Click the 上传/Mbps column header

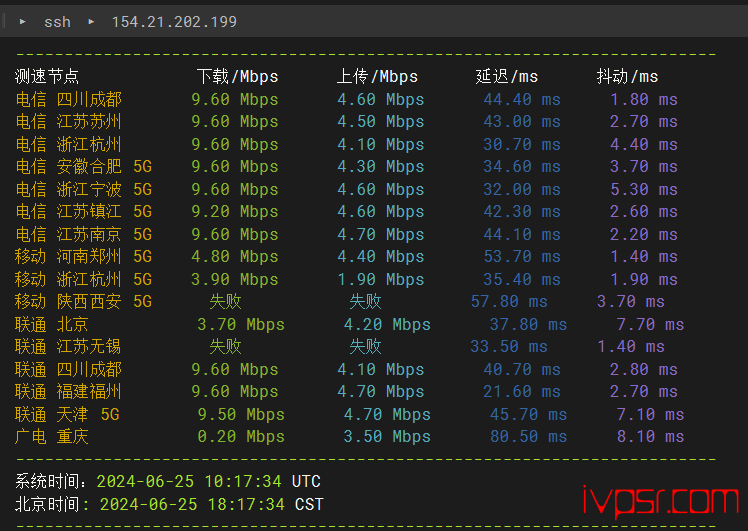click(377, 77)
